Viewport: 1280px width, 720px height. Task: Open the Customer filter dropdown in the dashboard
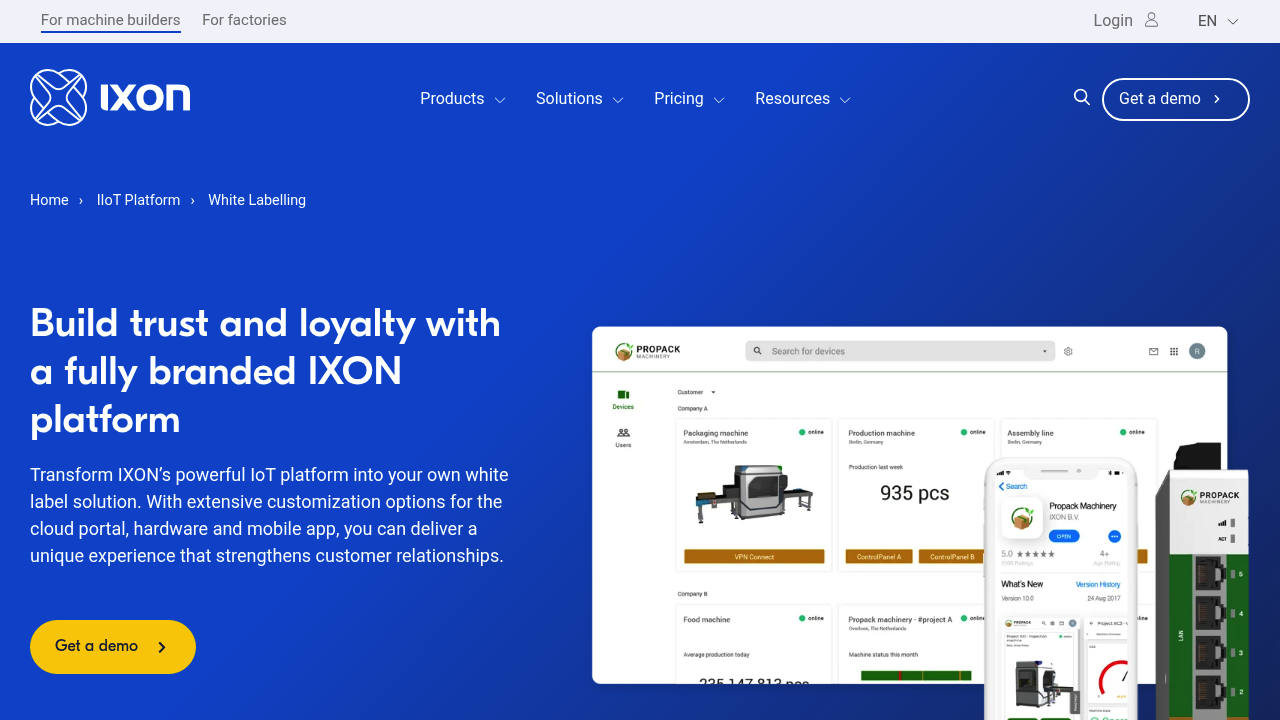point(697,393)
